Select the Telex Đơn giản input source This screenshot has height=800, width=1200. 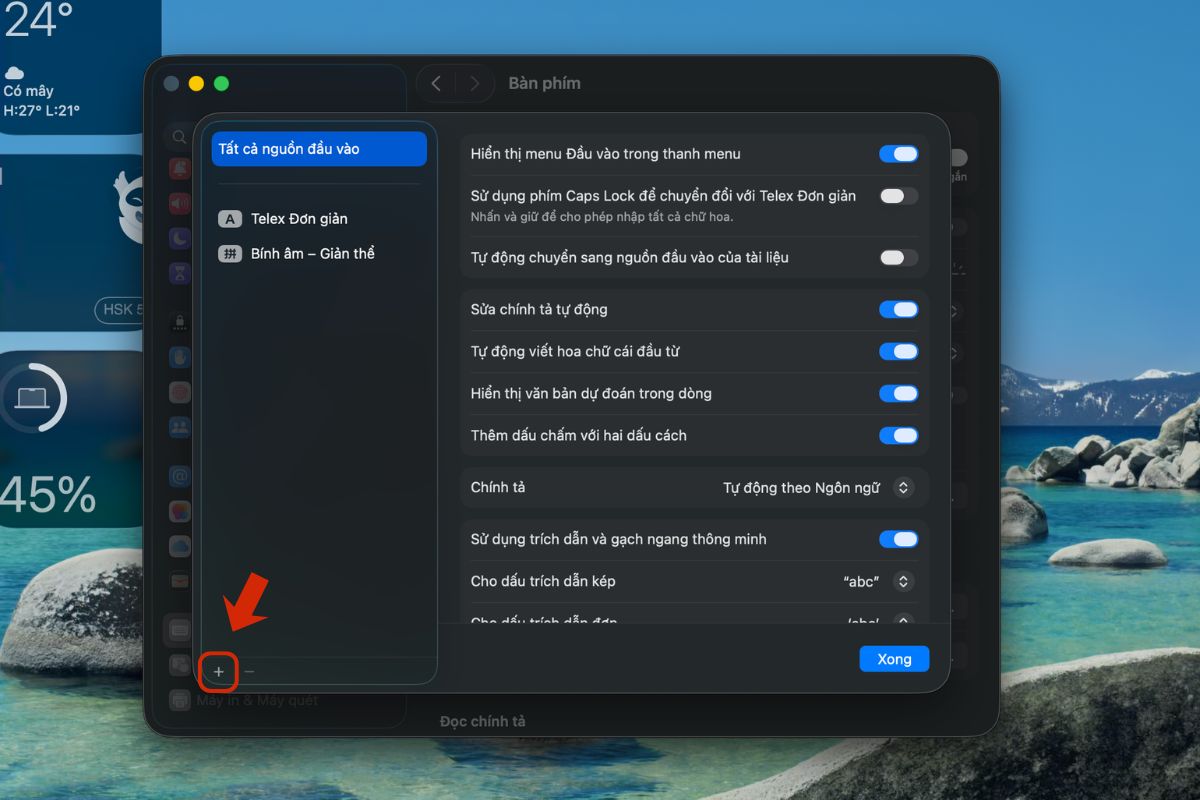(319, 219)
